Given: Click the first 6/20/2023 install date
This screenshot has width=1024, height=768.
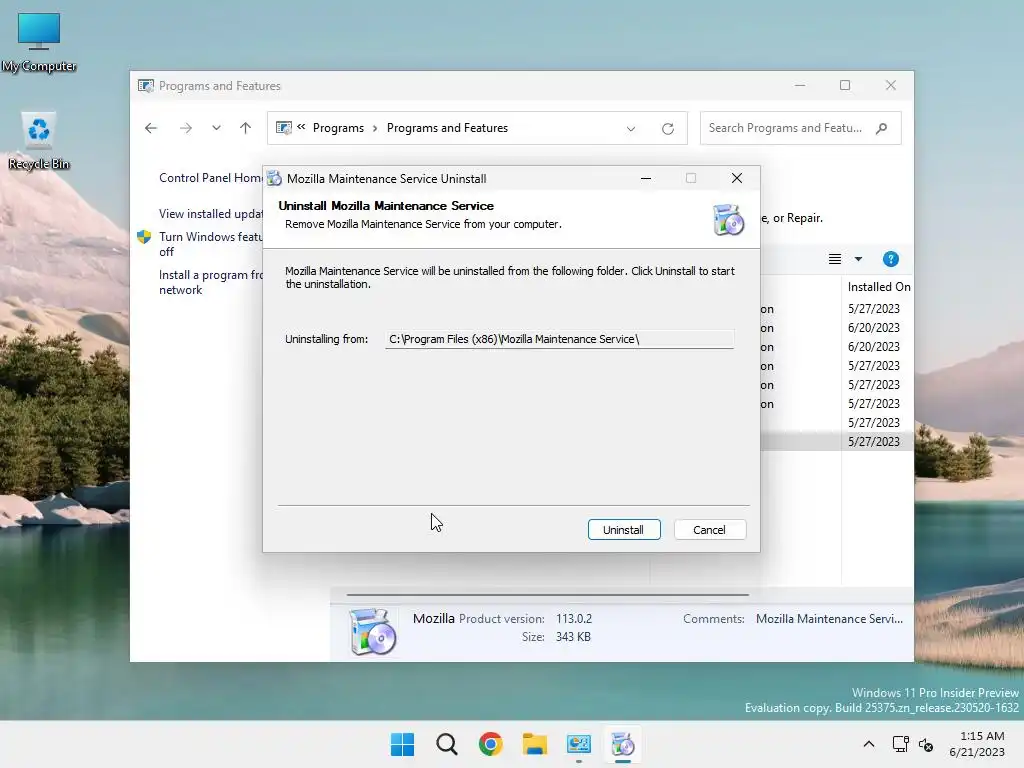Looking at the screenshot, I should (x=874, y=327).
